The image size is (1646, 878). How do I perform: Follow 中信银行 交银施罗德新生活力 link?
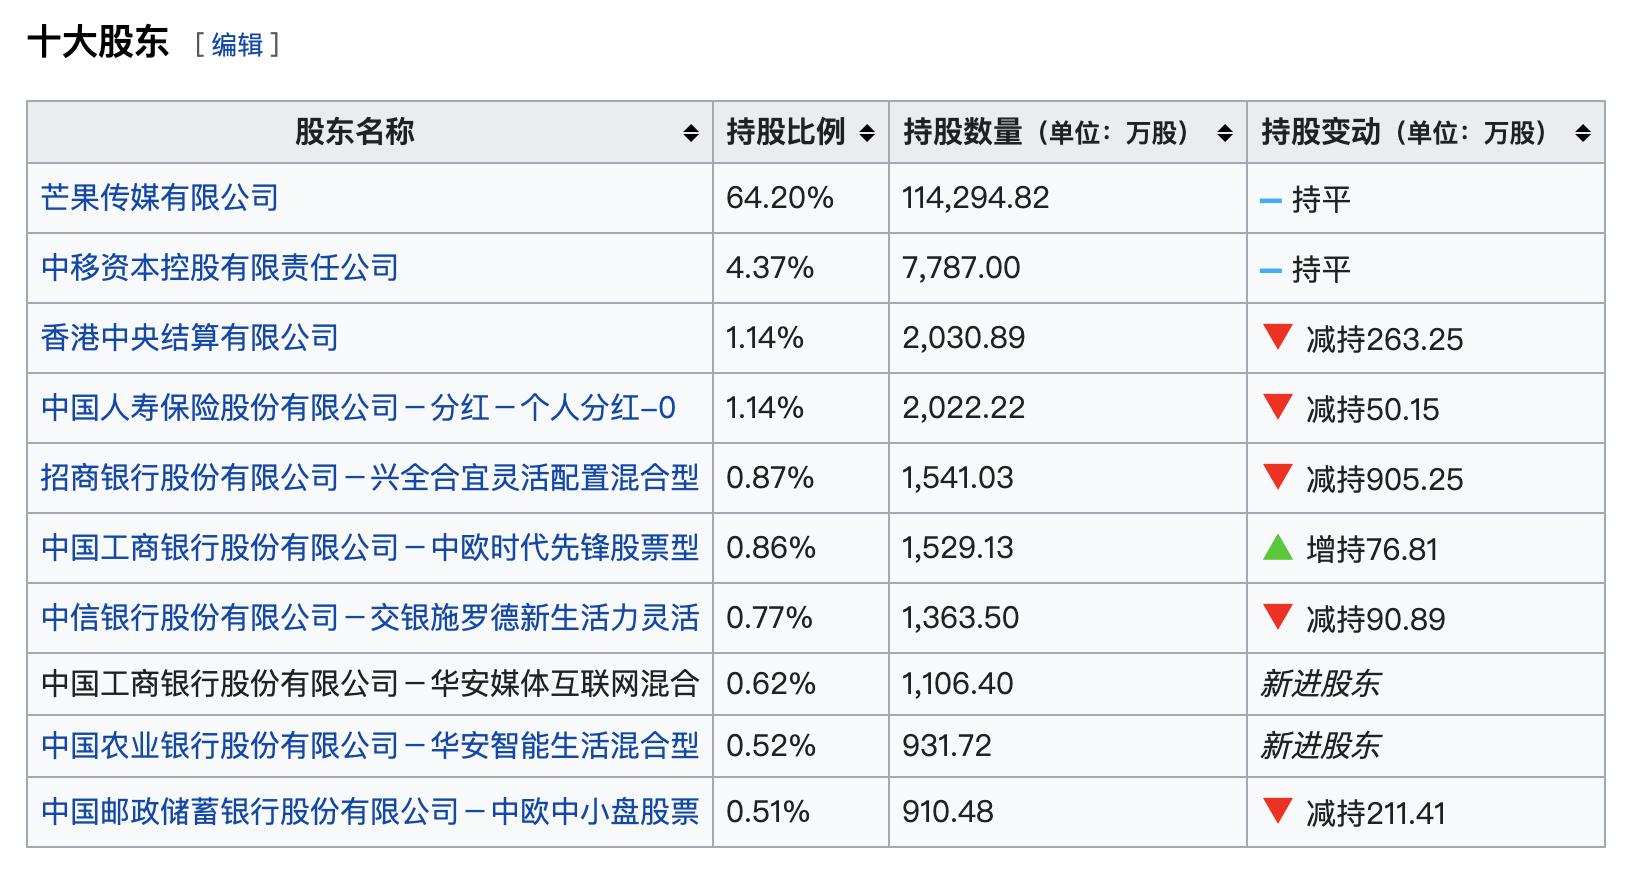[370, 618]
